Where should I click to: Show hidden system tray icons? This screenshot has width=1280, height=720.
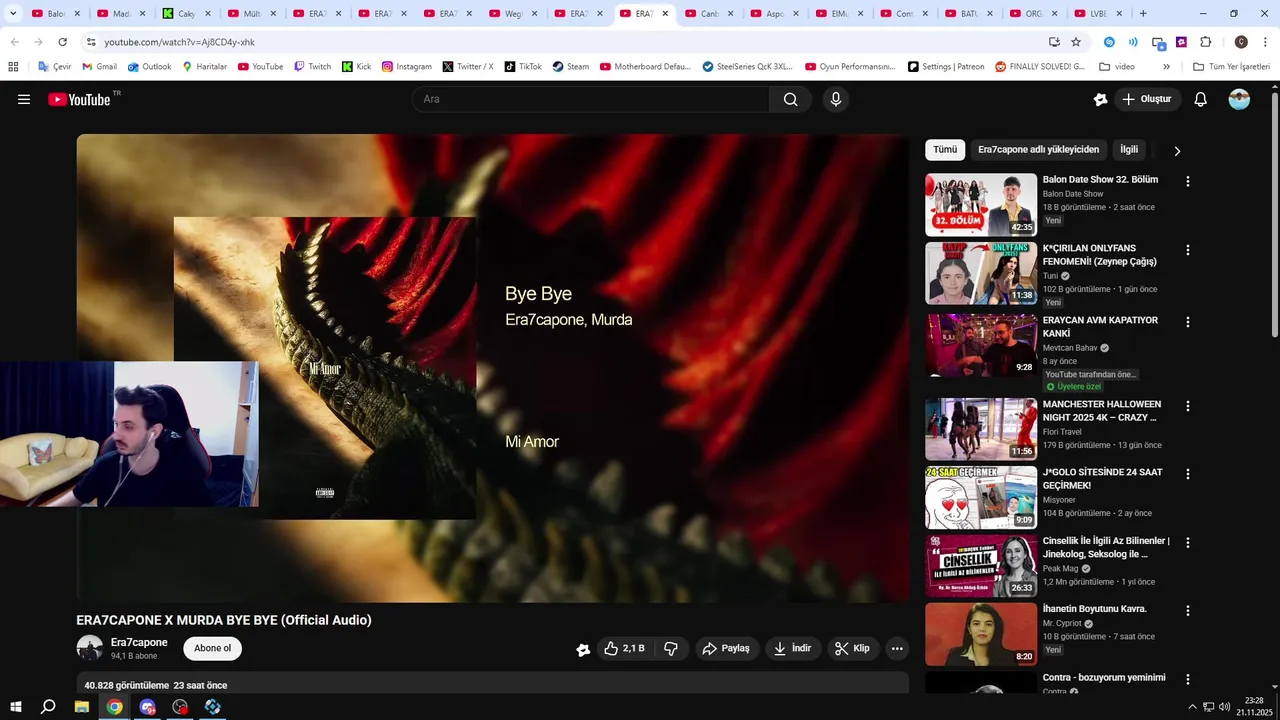[1192, 707]
